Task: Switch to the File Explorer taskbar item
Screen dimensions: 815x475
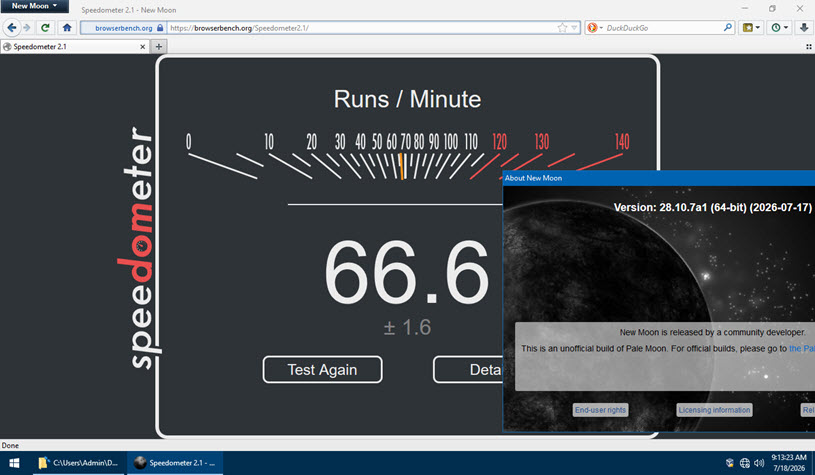Action: click(79, 463)
